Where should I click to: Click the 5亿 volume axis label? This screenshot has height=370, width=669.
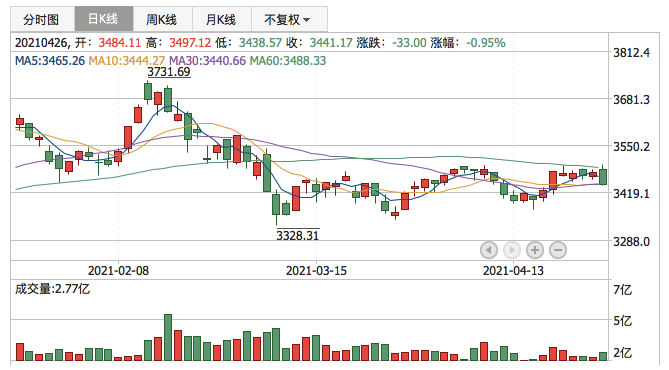pyautogui.click(x=622, y=321)
